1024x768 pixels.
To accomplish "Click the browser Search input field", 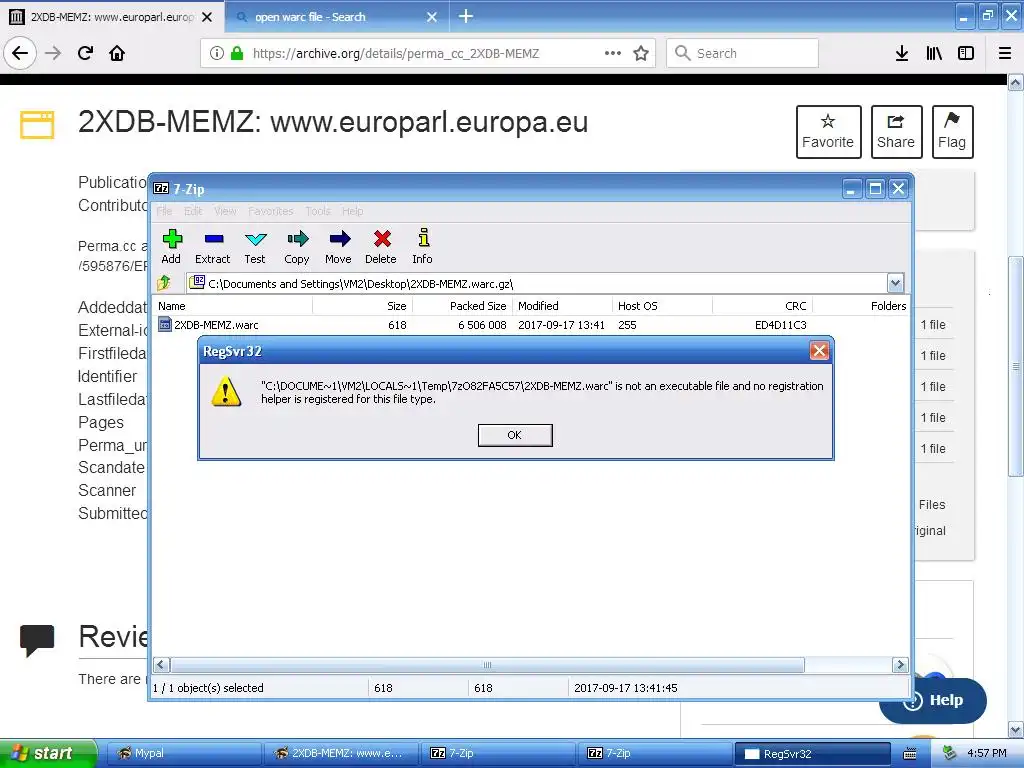I will point(743,53).
